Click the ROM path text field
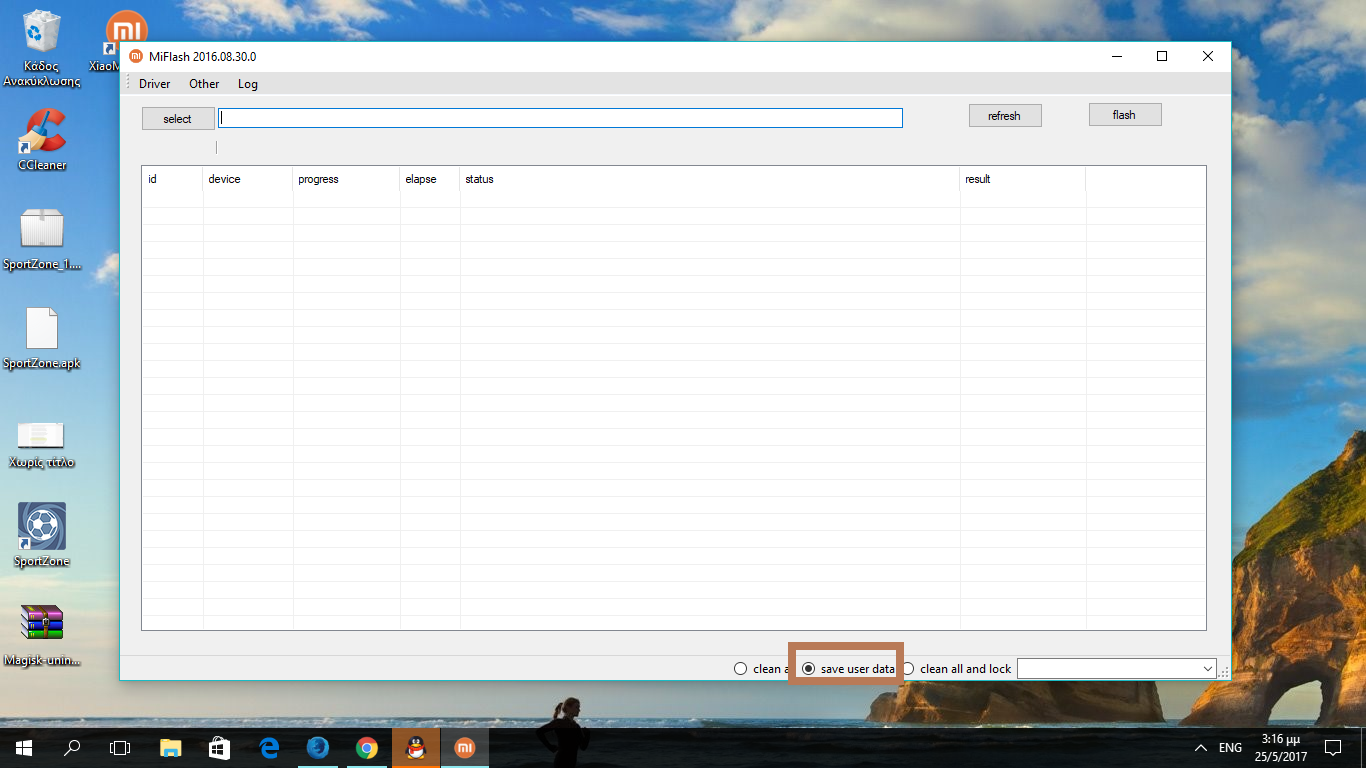 (560, 118)
